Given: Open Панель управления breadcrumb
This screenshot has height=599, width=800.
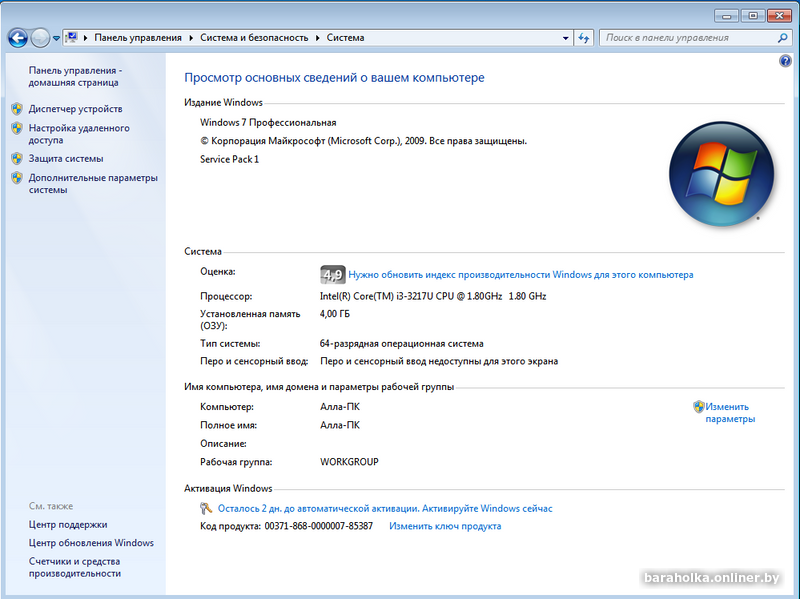Looking at the screenshot, I should [x=138, y=38].
